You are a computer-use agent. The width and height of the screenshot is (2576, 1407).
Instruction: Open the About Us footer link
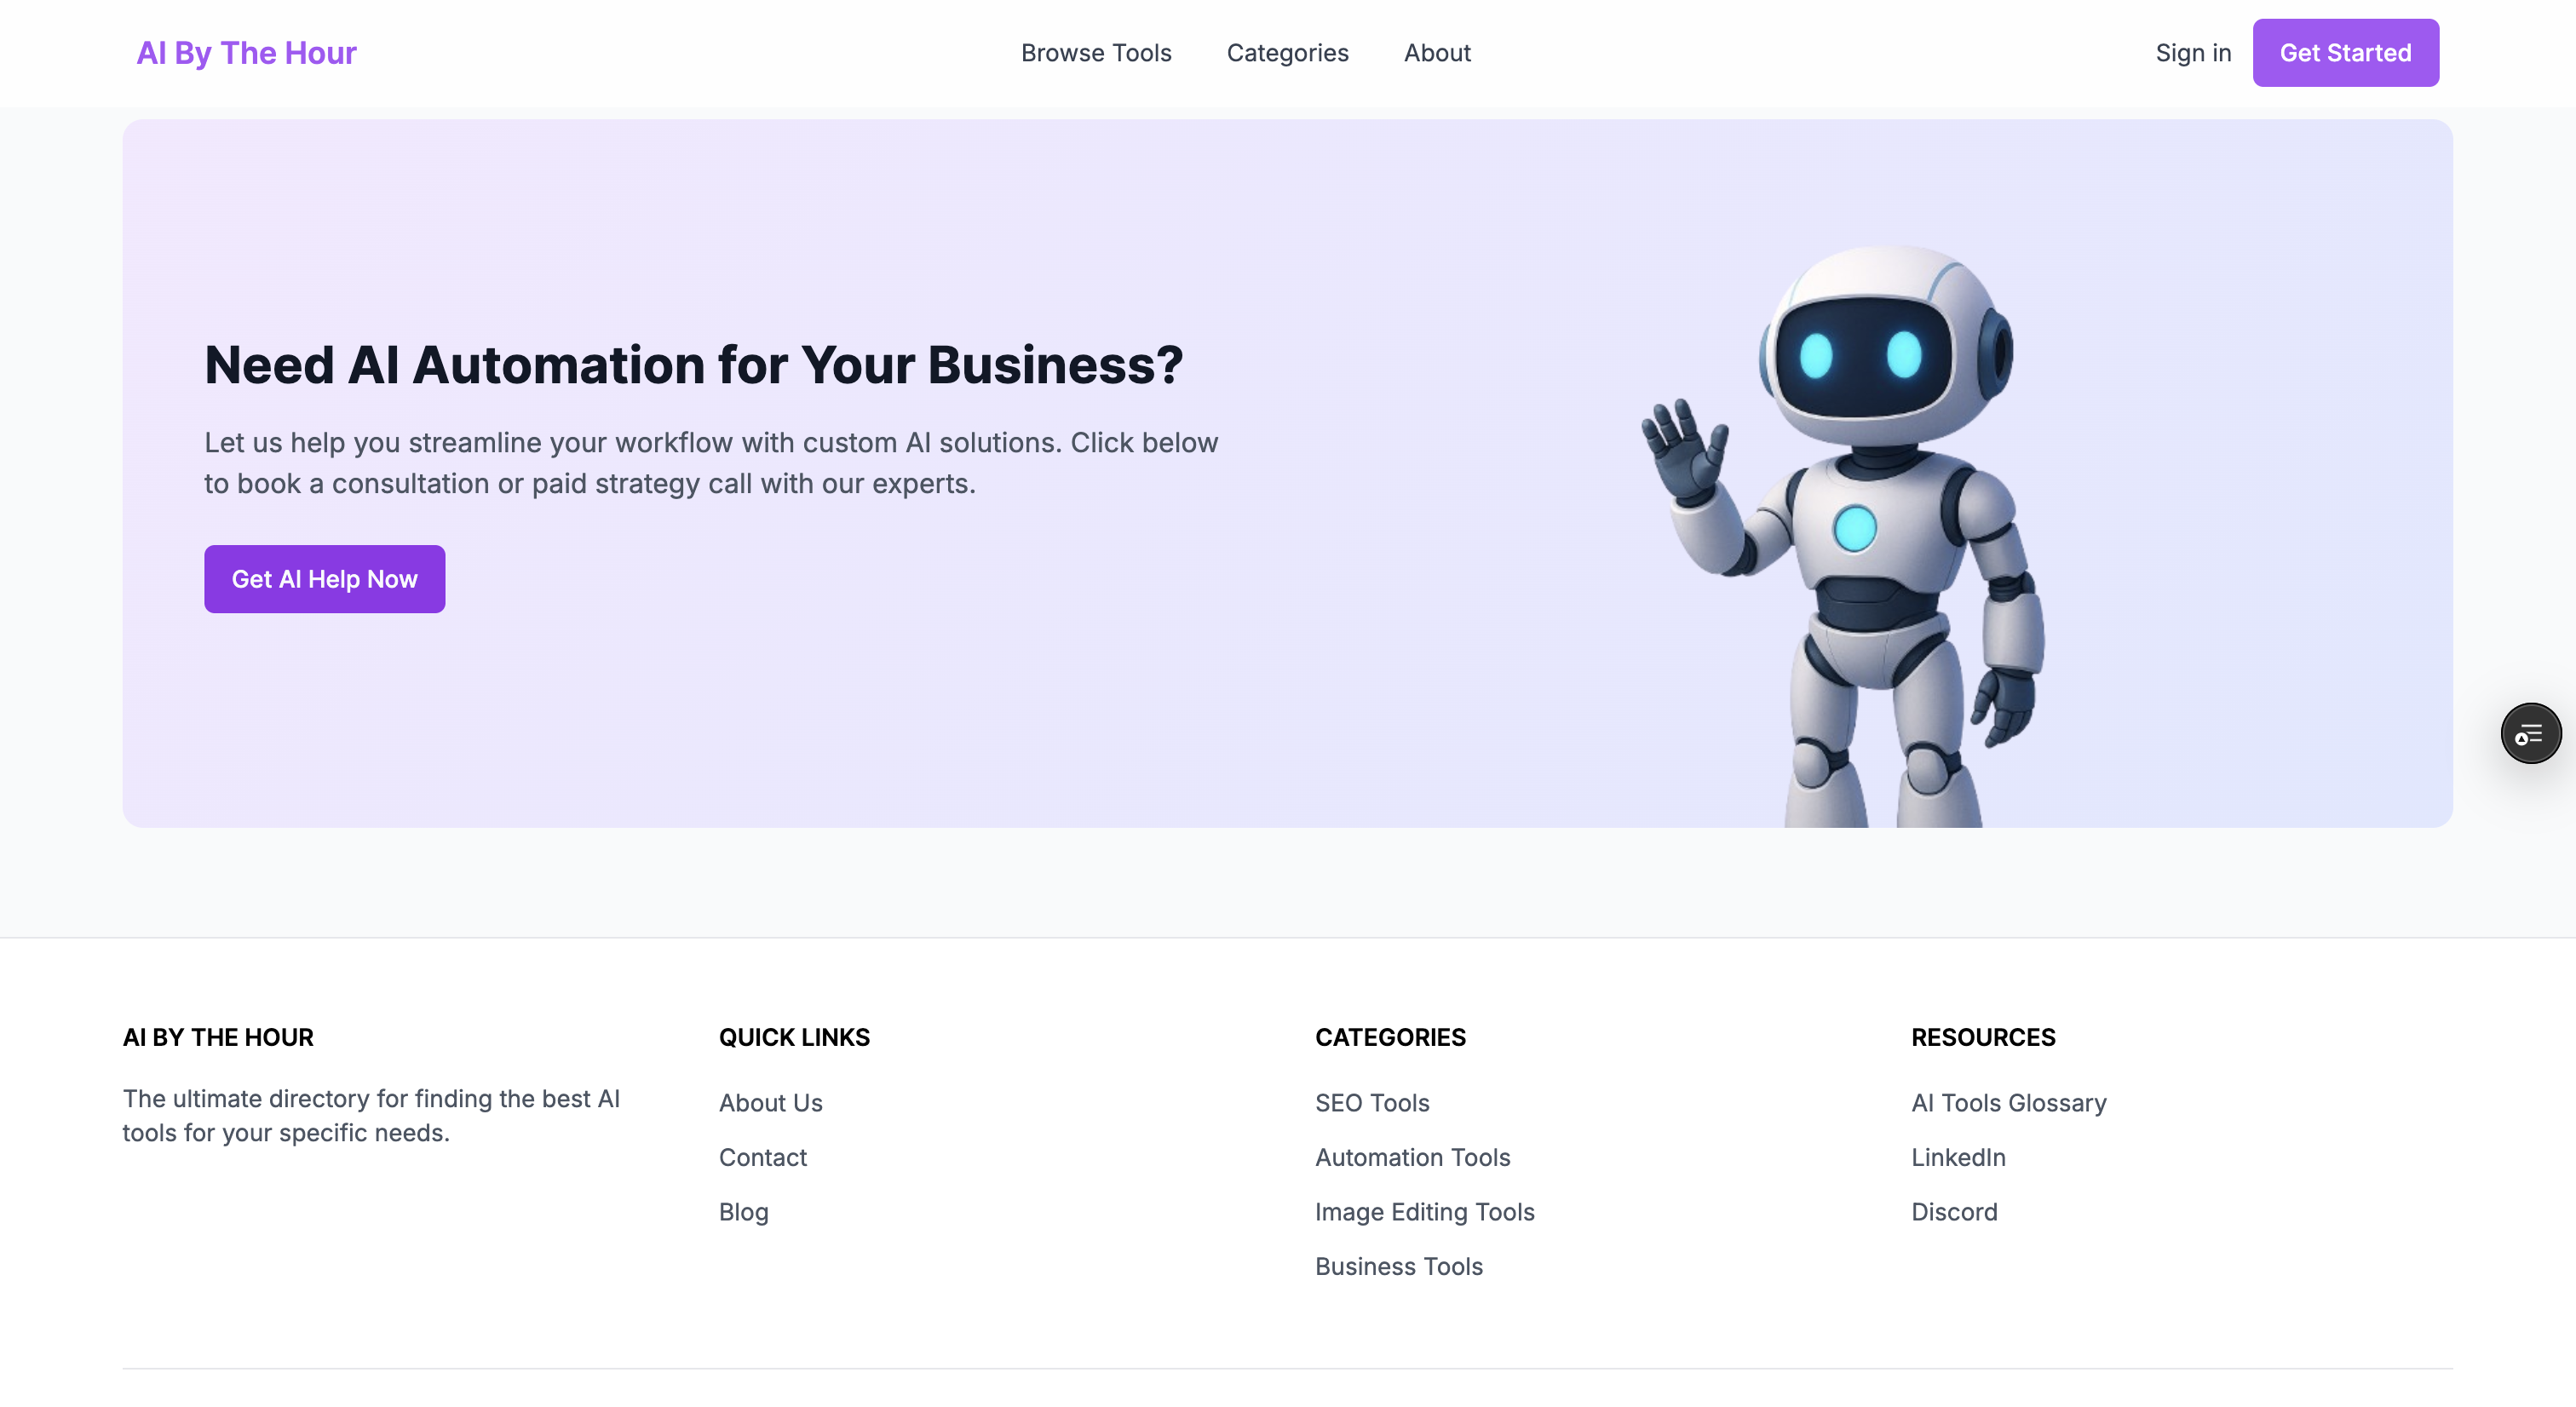770,1102
